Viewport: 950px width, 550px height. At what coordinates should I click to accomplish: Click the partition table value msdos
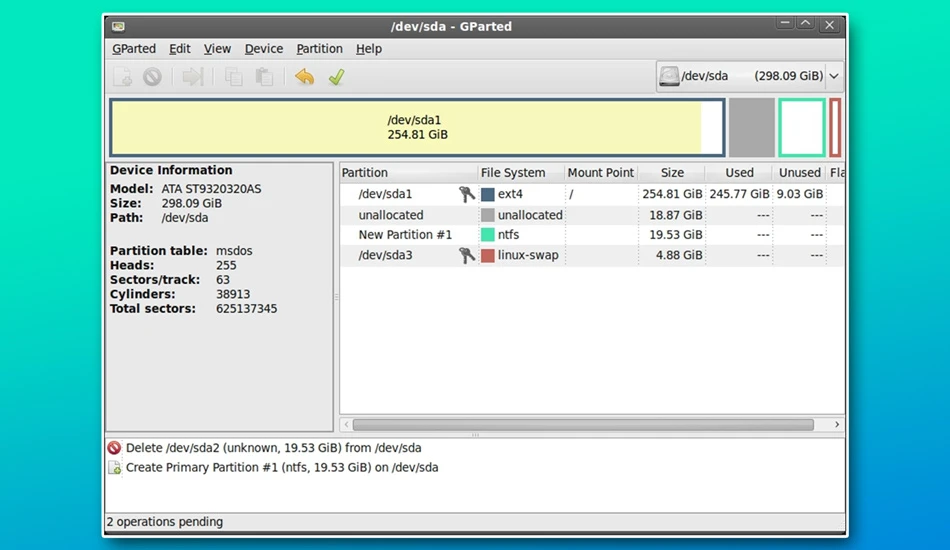(234, 251)
